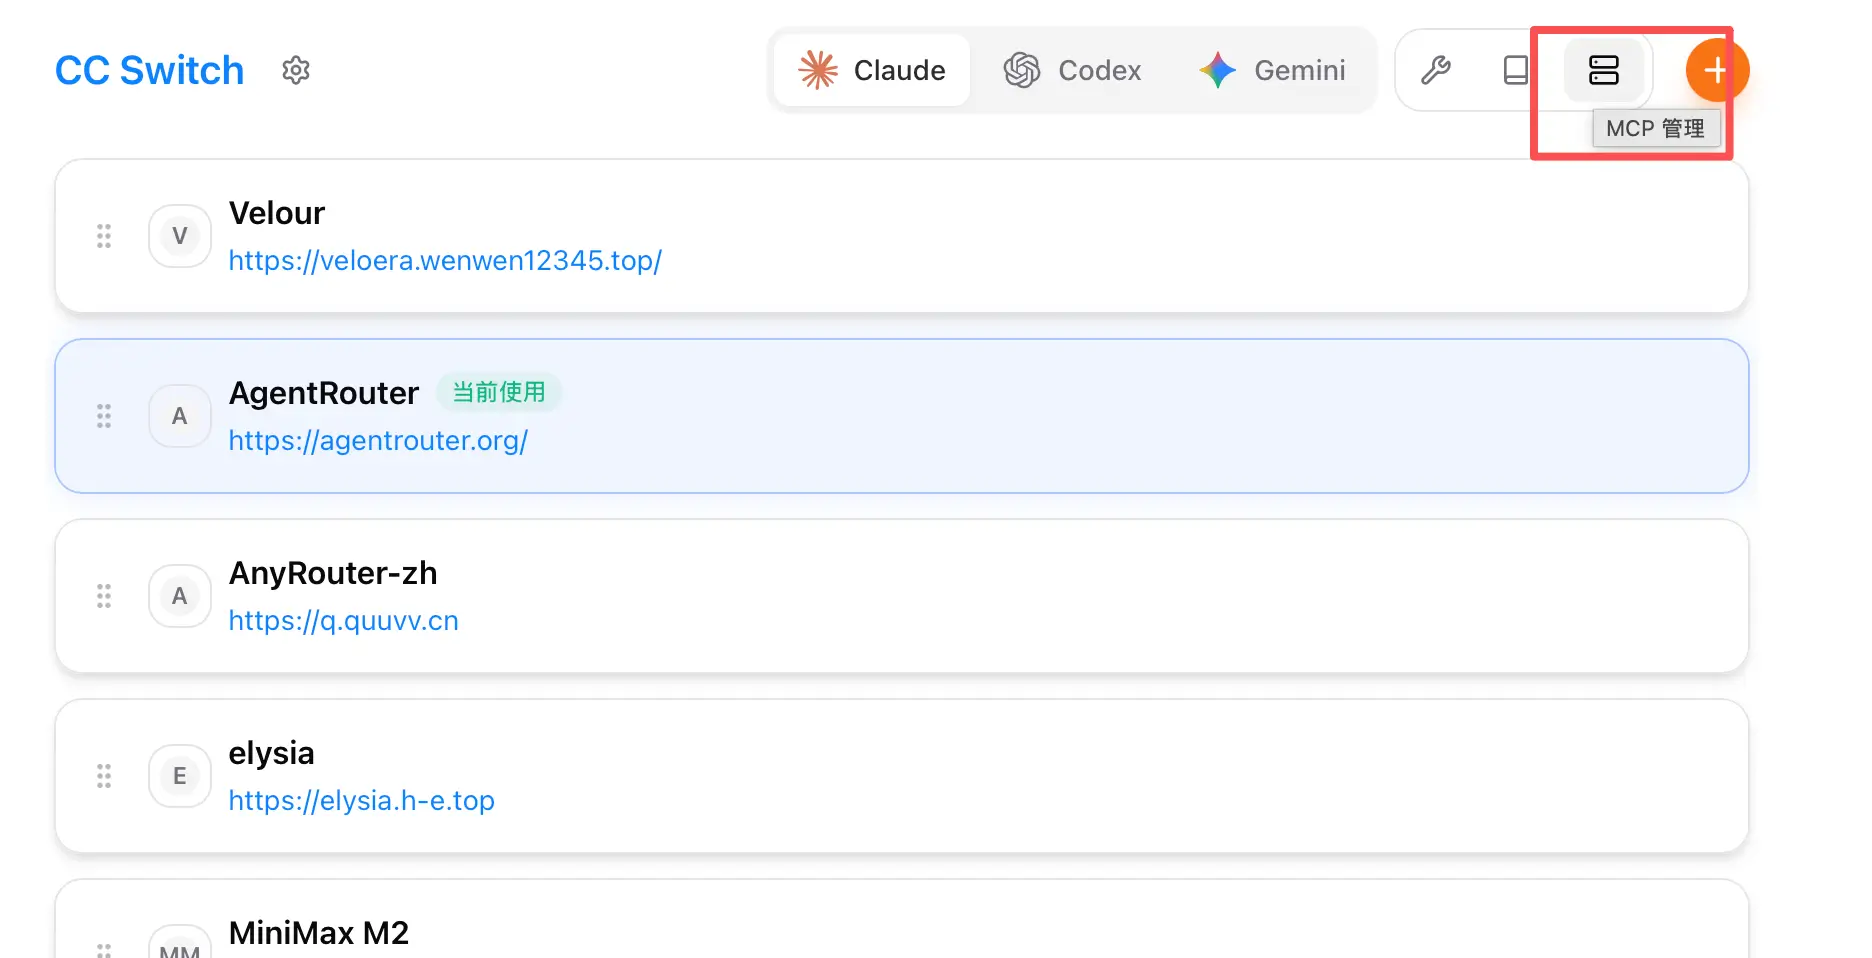
Task: Open the book icon in toolbar
Action: tap(1516, 70)
